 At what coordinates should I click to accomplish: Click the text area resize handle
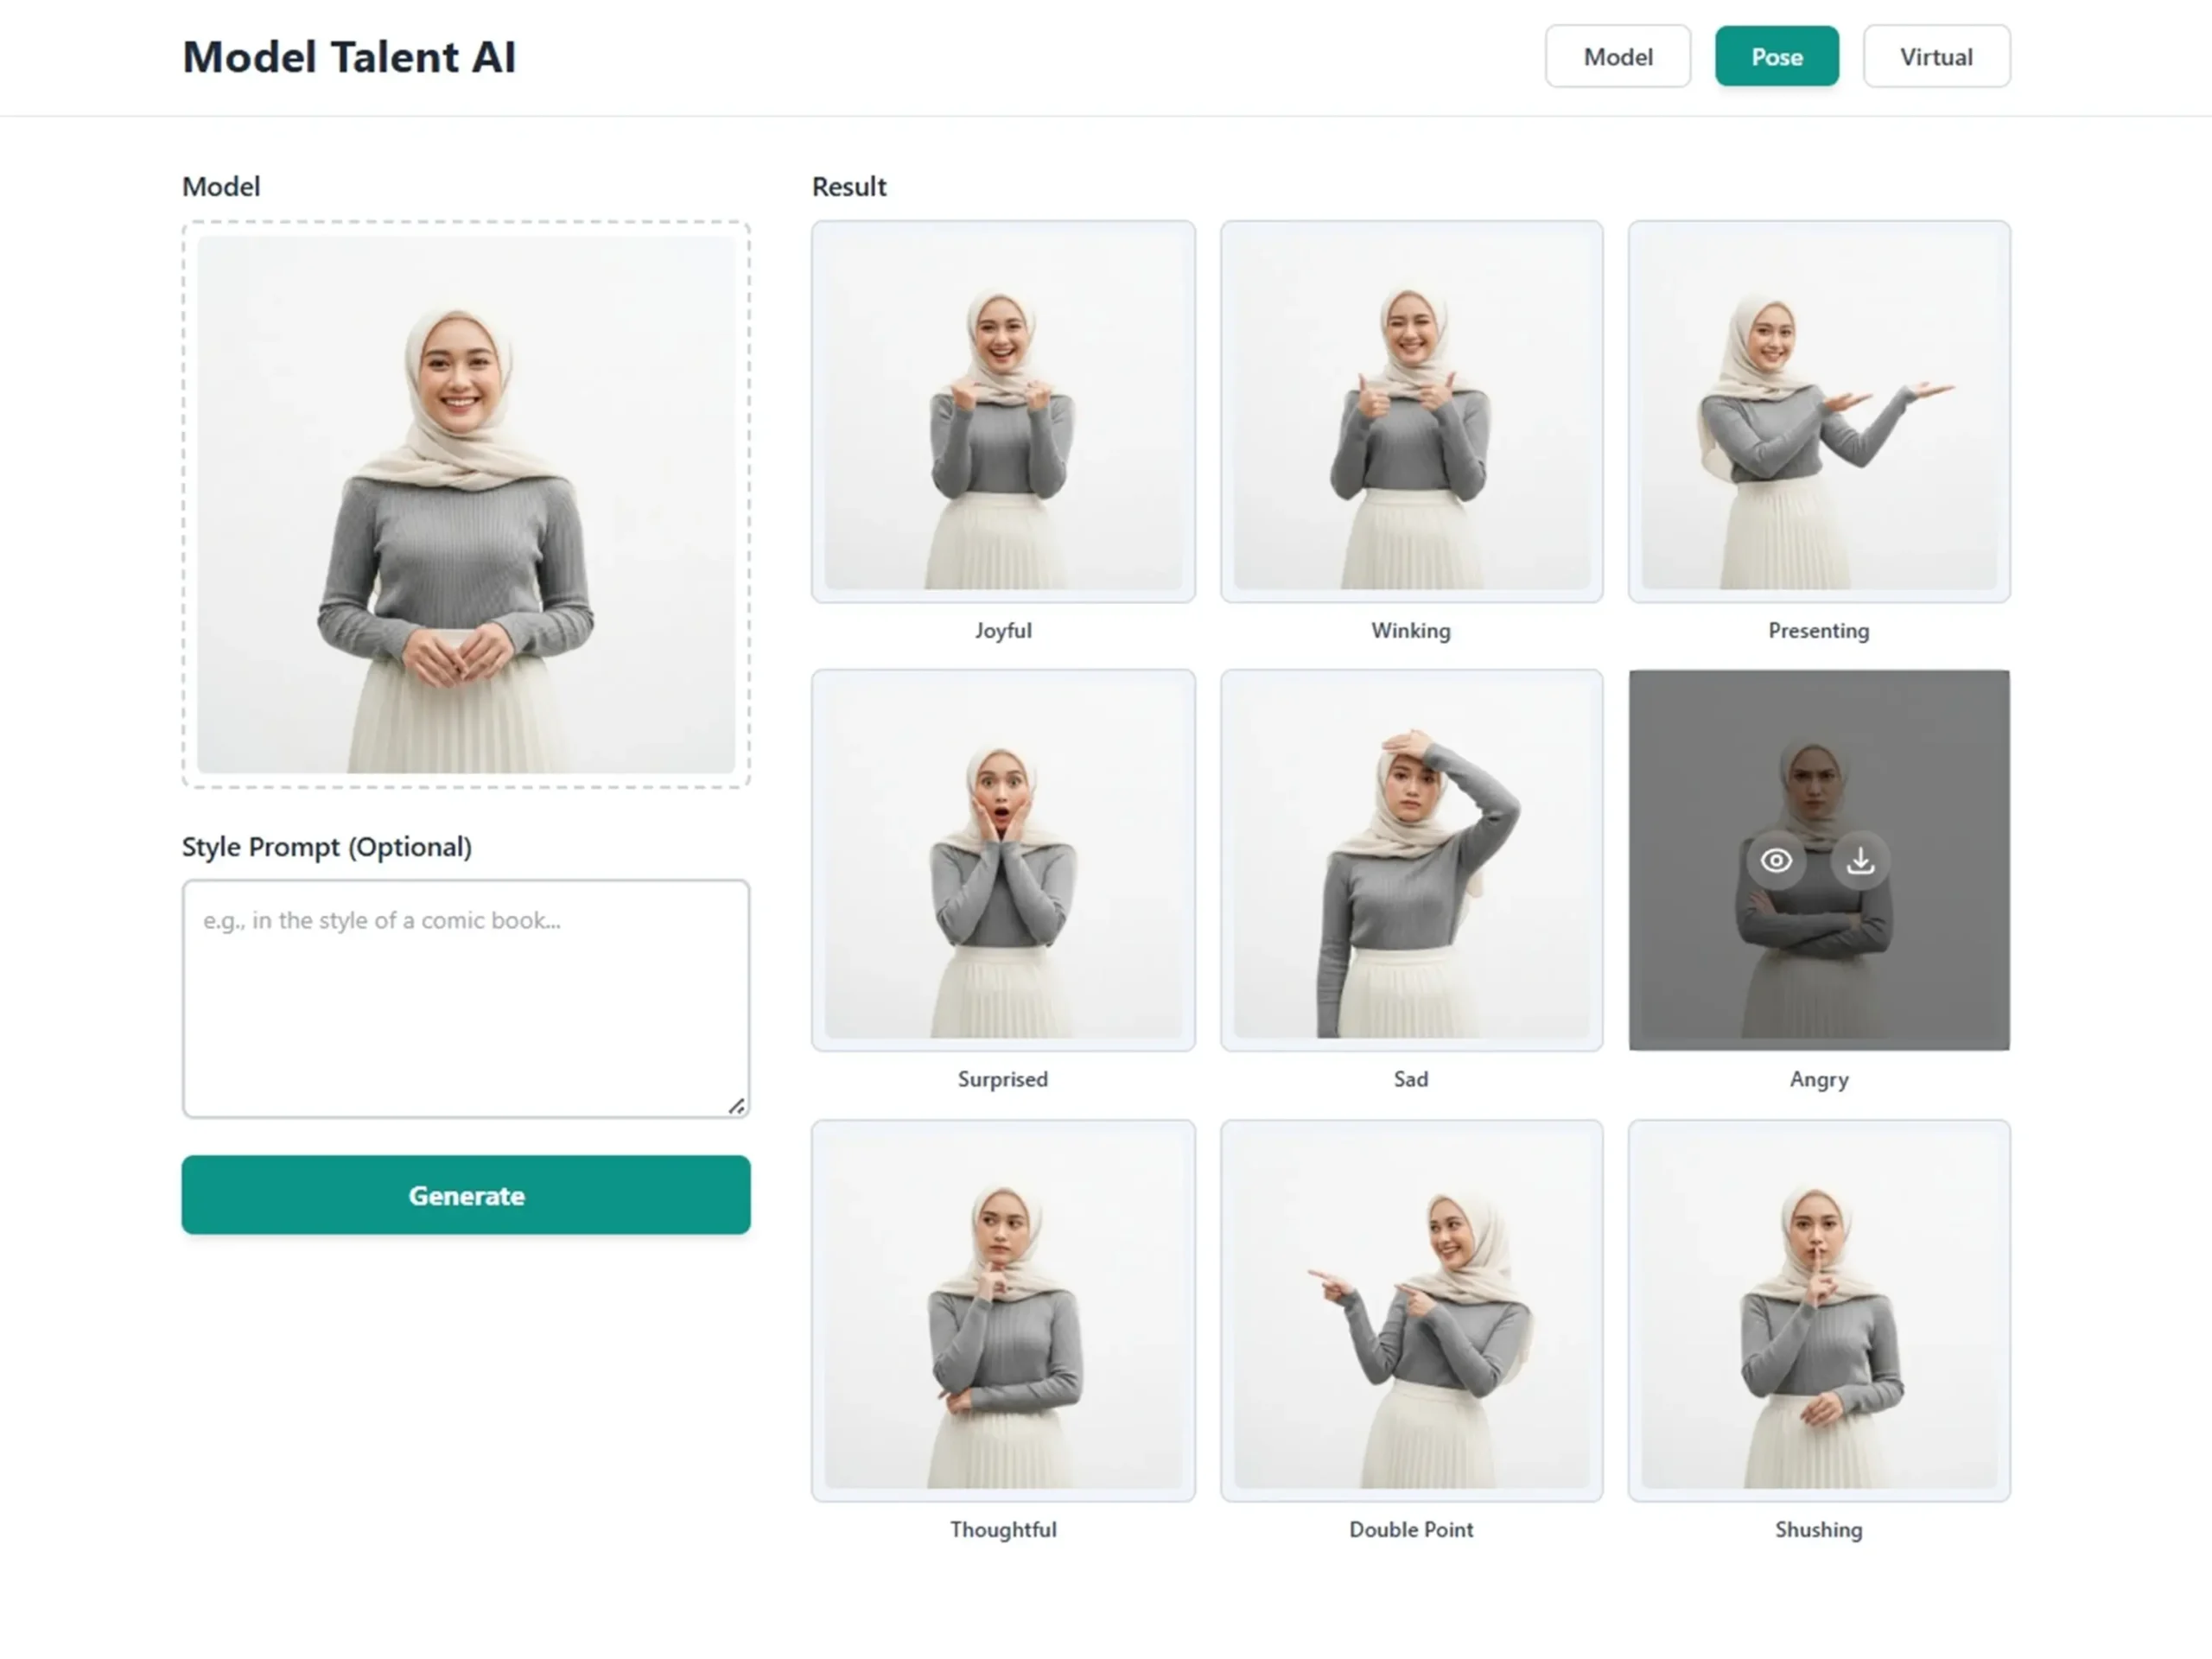pos(737,1105)
